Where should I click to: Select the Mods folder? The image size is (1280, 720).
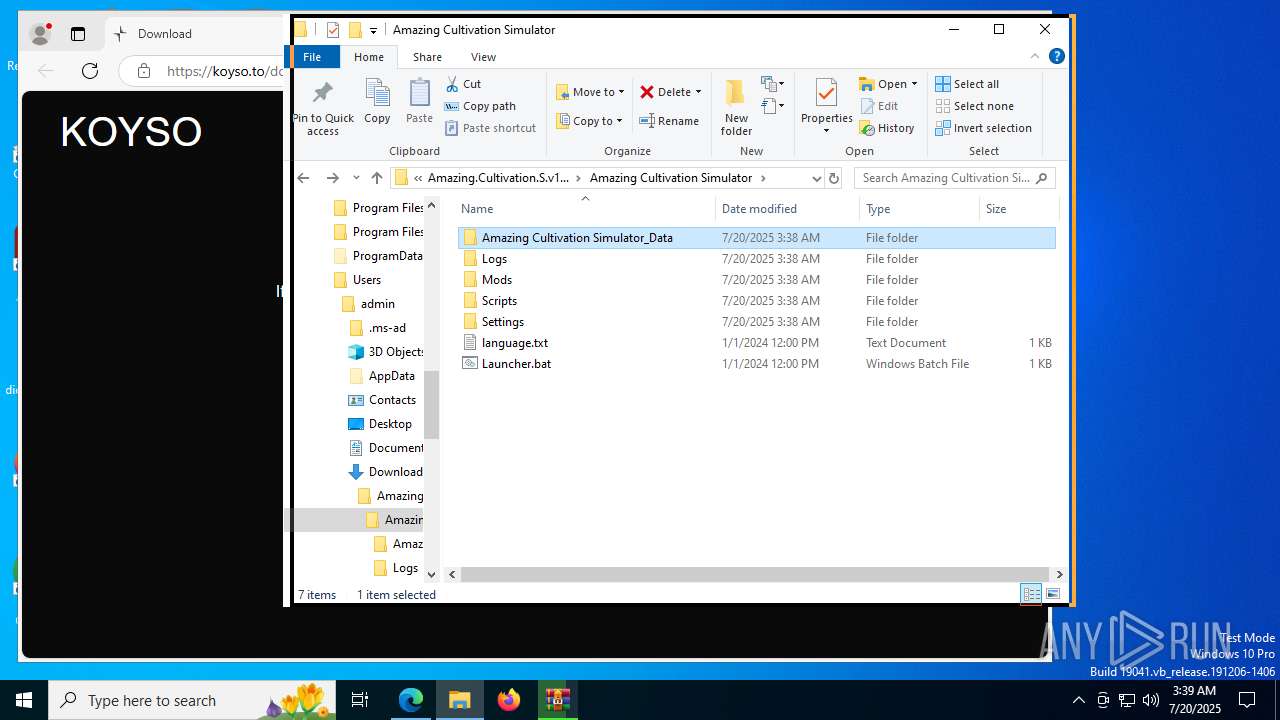click(756, 280)
